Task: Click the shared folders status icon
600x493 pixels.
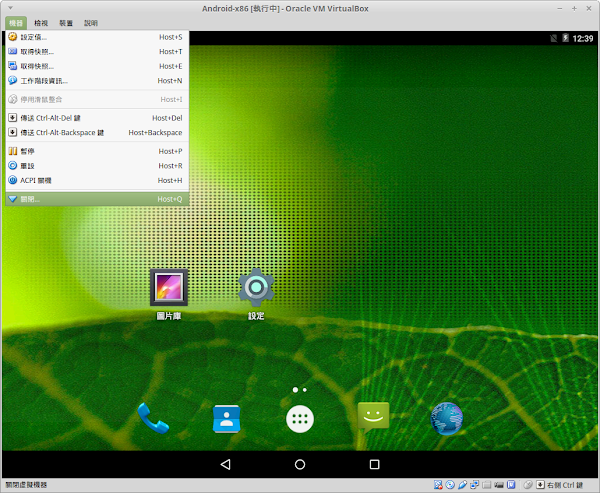Action: pyautogui.click(x=487, y=485)
